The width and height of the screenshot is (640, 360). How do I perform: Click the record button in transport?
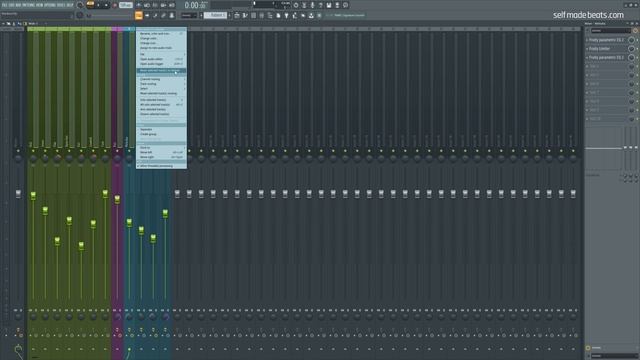pos(115,5)
